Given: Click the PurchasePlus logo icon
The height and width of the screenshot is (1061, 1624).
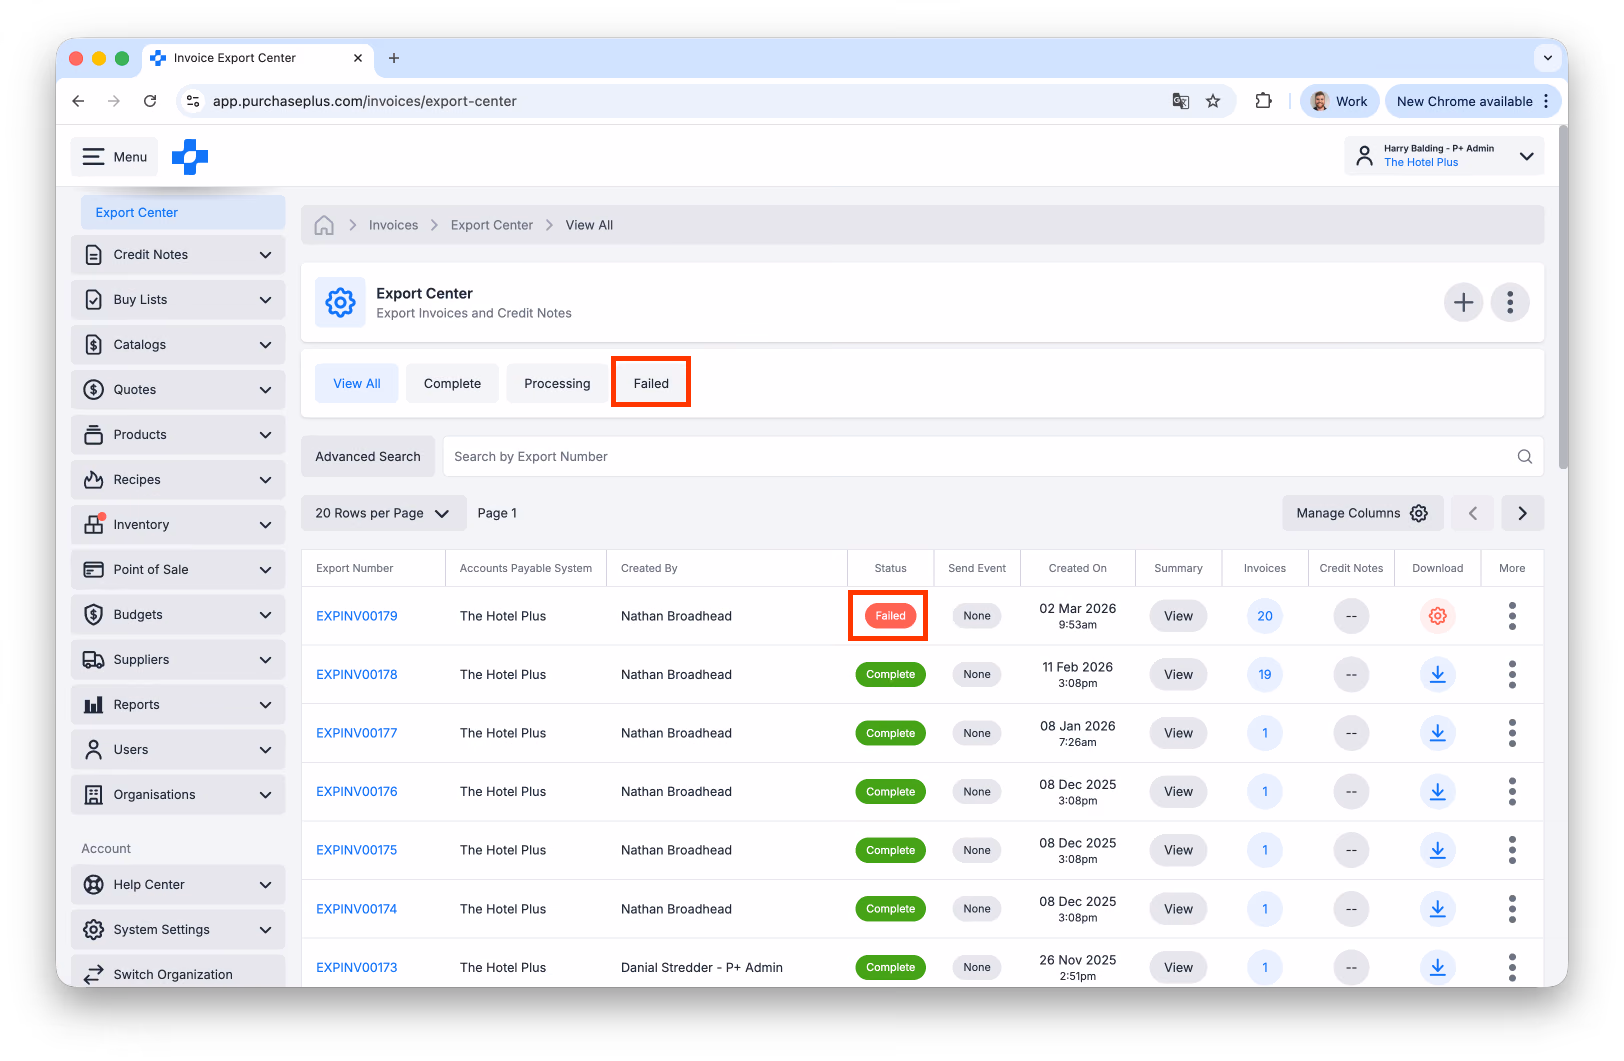Looking at the screenshot, I should 190,157.
